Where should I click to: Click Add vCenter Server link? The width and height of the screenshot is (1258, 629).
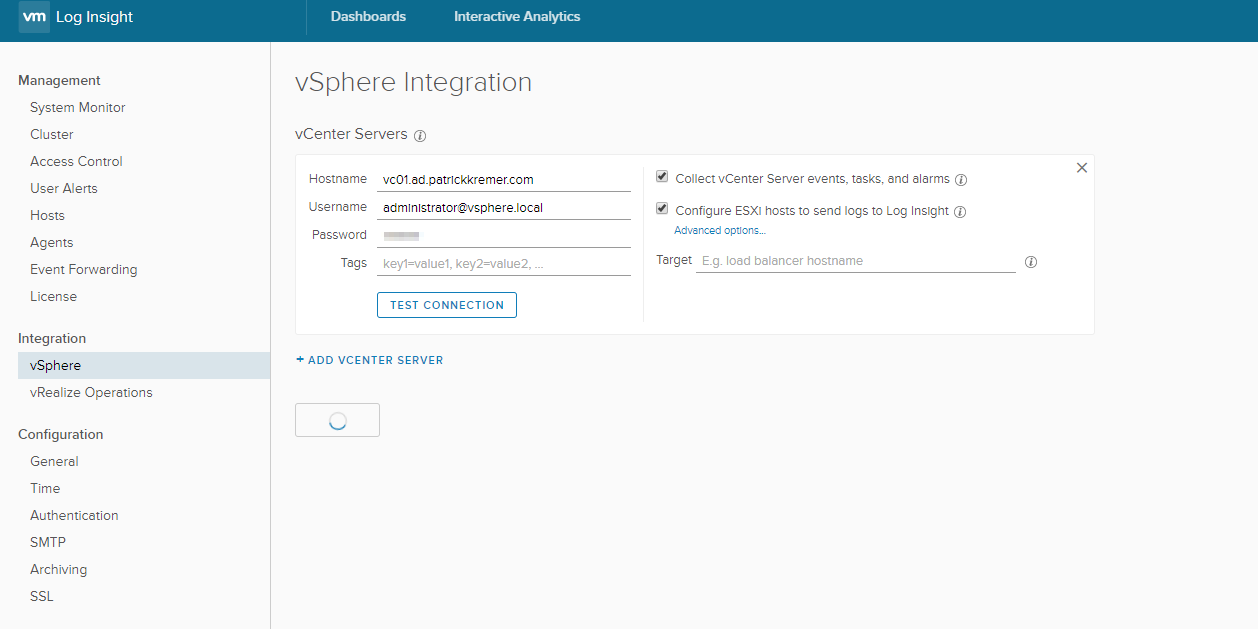tap(370, 360)
